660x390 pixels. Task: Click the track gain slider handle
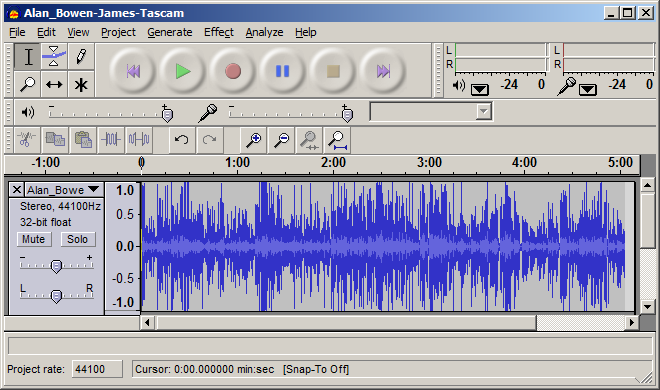pos(56,266)
